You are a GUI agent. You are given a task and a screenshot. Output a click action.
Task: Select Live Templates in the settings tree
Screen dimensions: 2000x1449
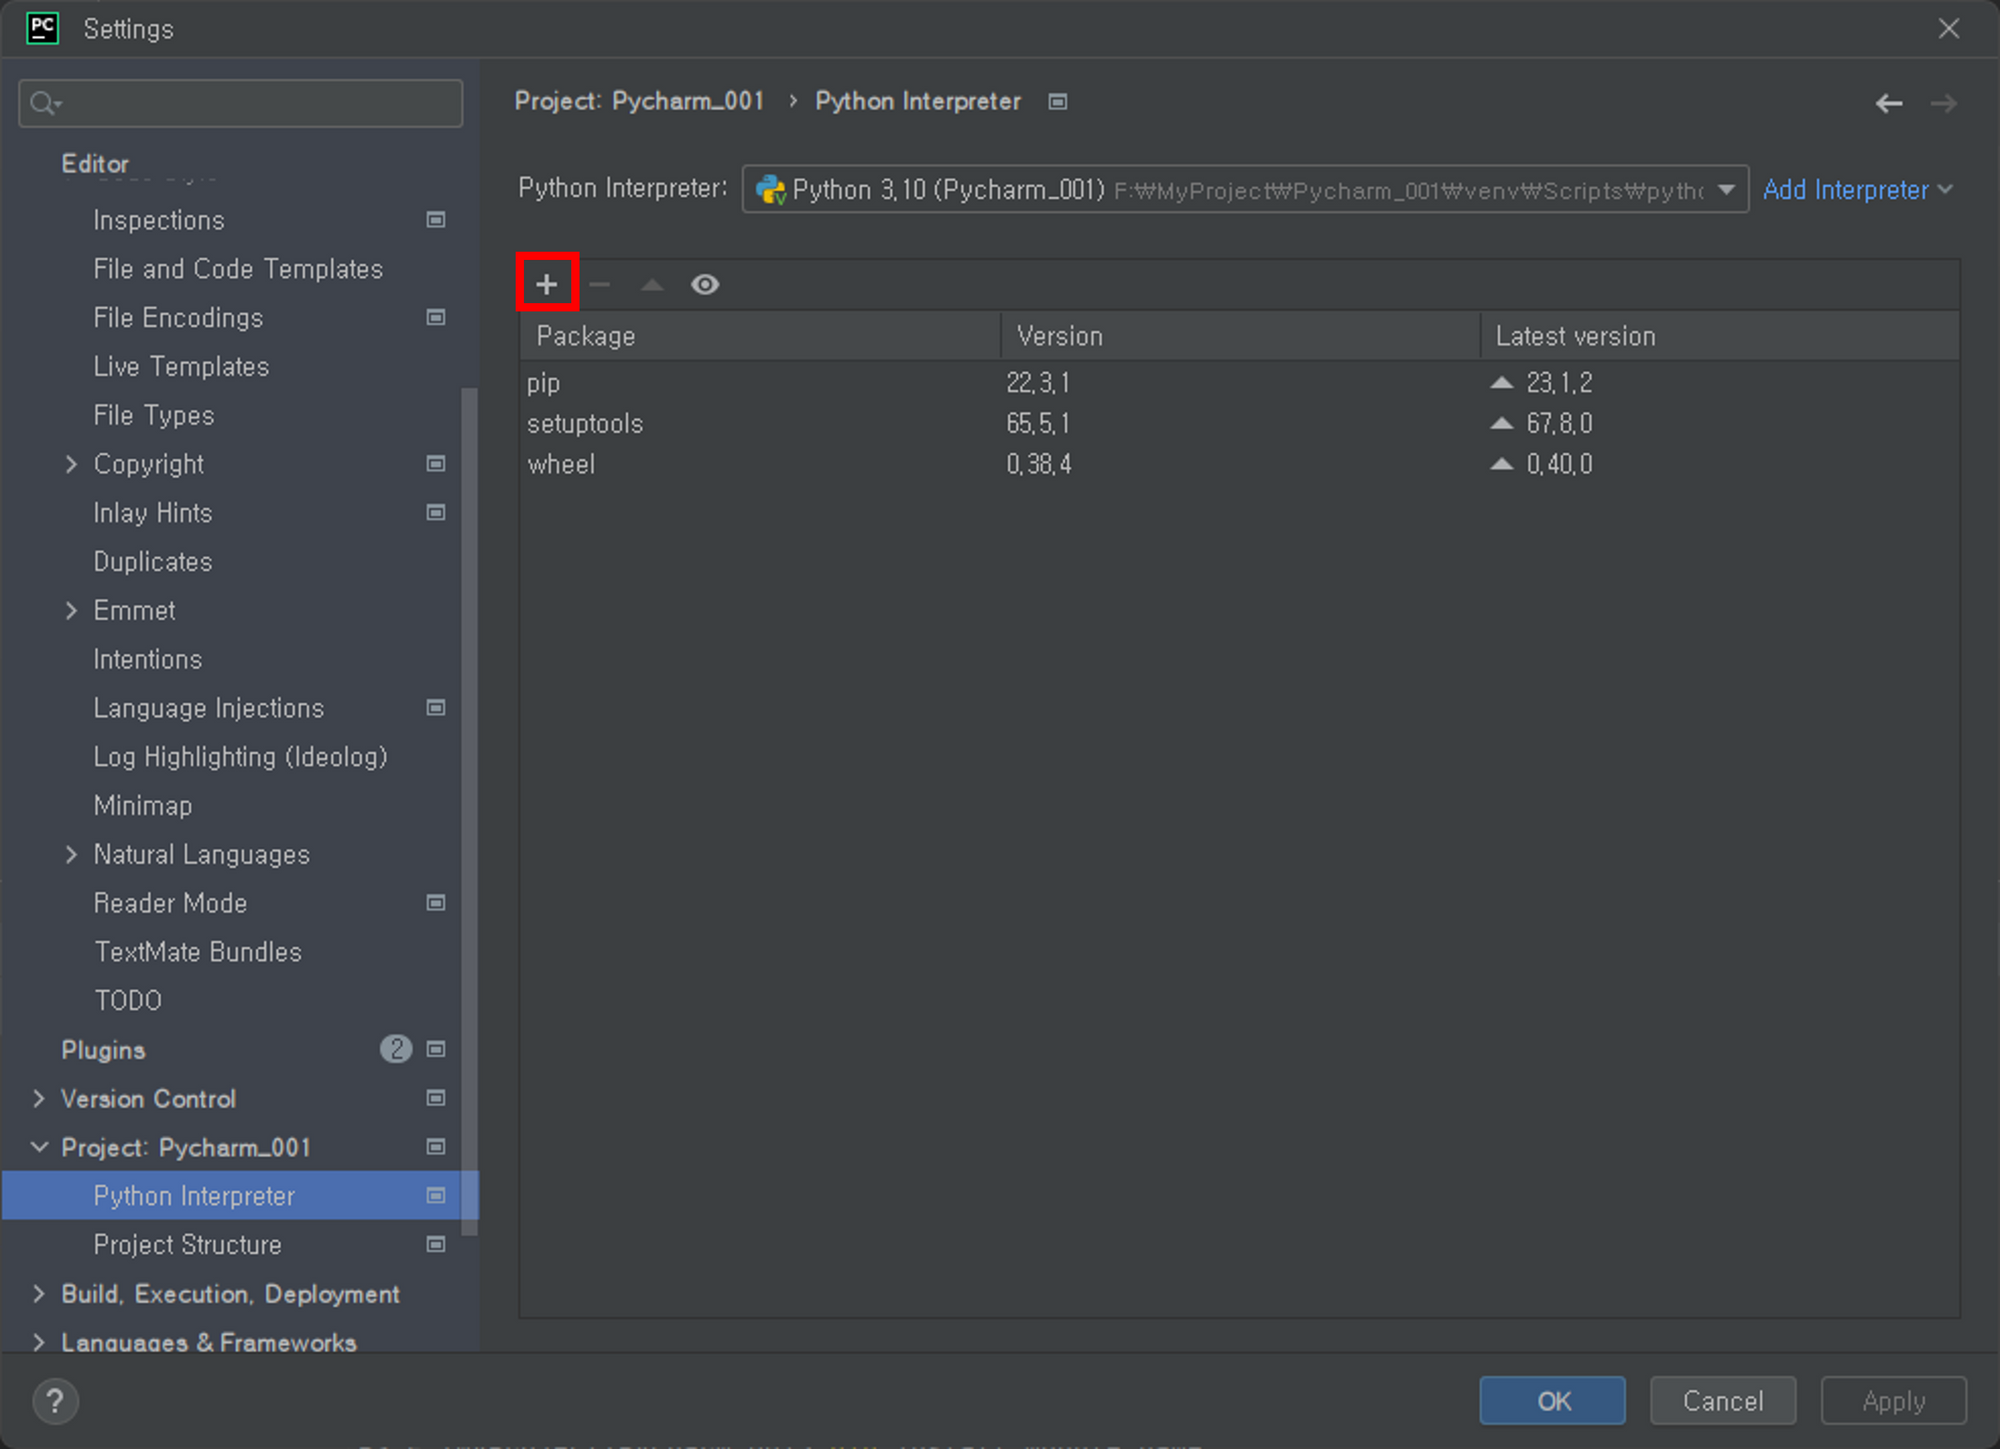click(x=181, y=367)
